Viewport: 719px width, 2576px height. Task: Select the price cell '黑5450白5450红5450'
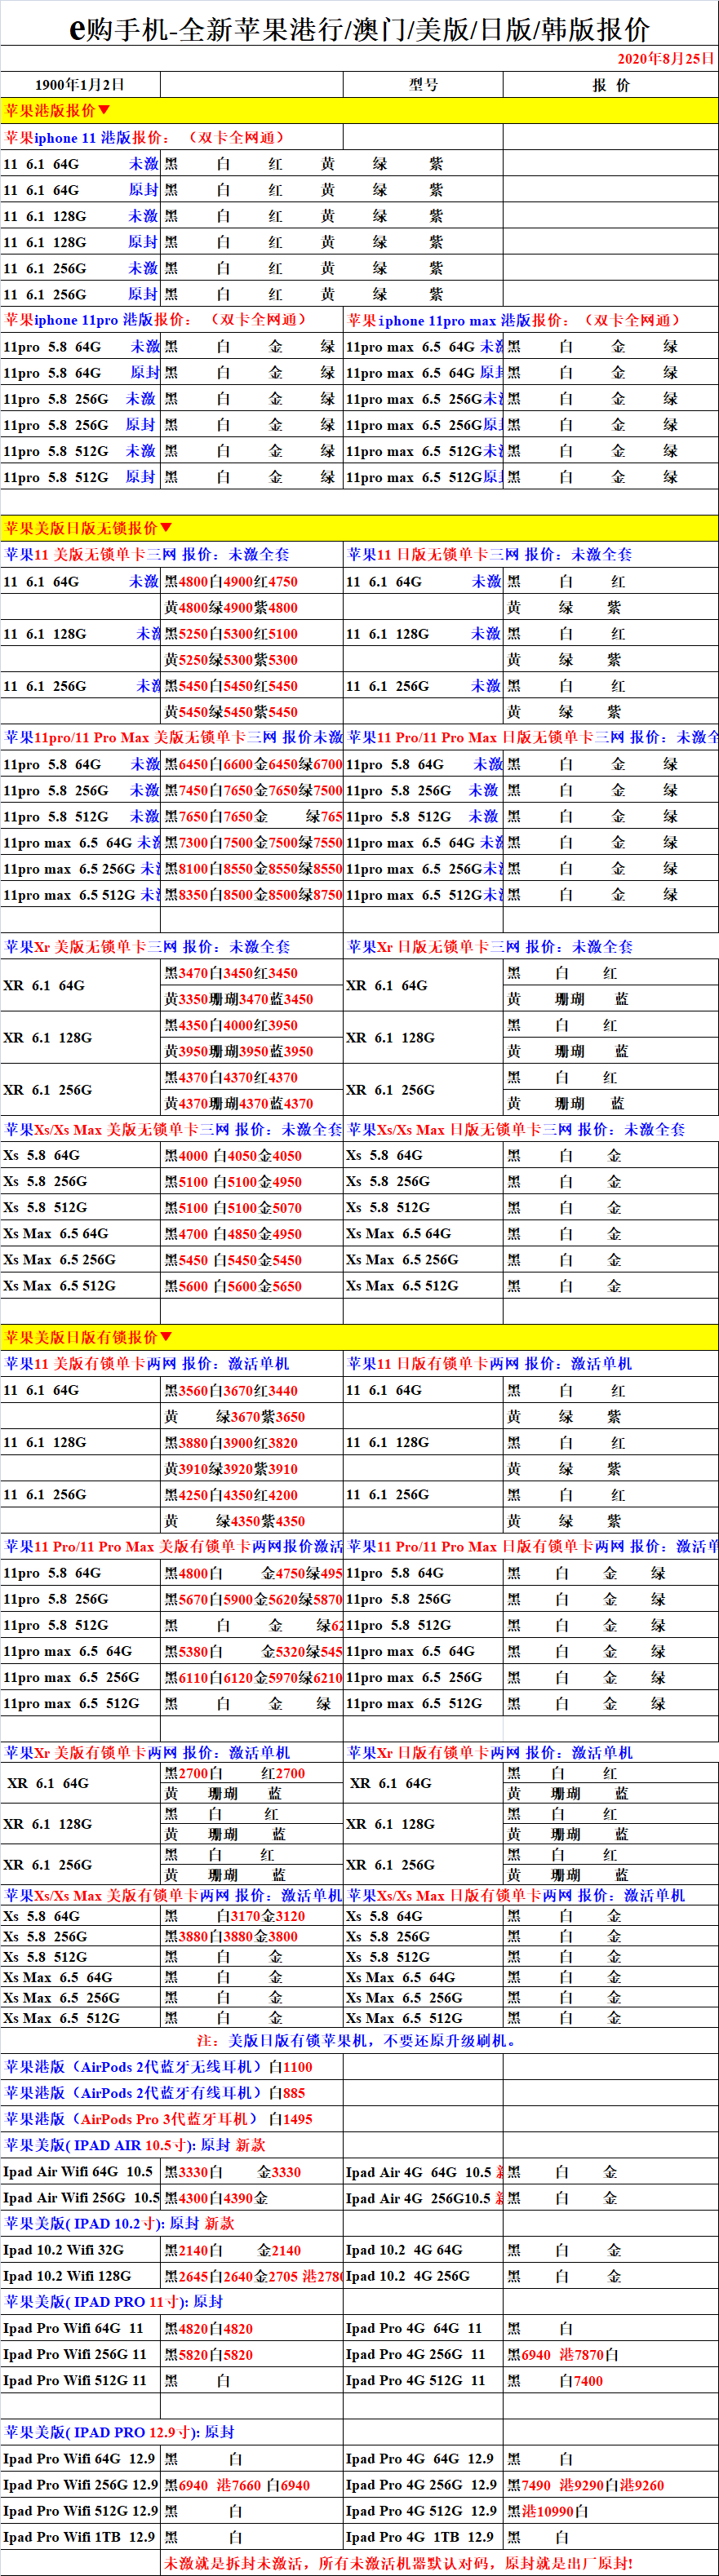tap(252, 686)
